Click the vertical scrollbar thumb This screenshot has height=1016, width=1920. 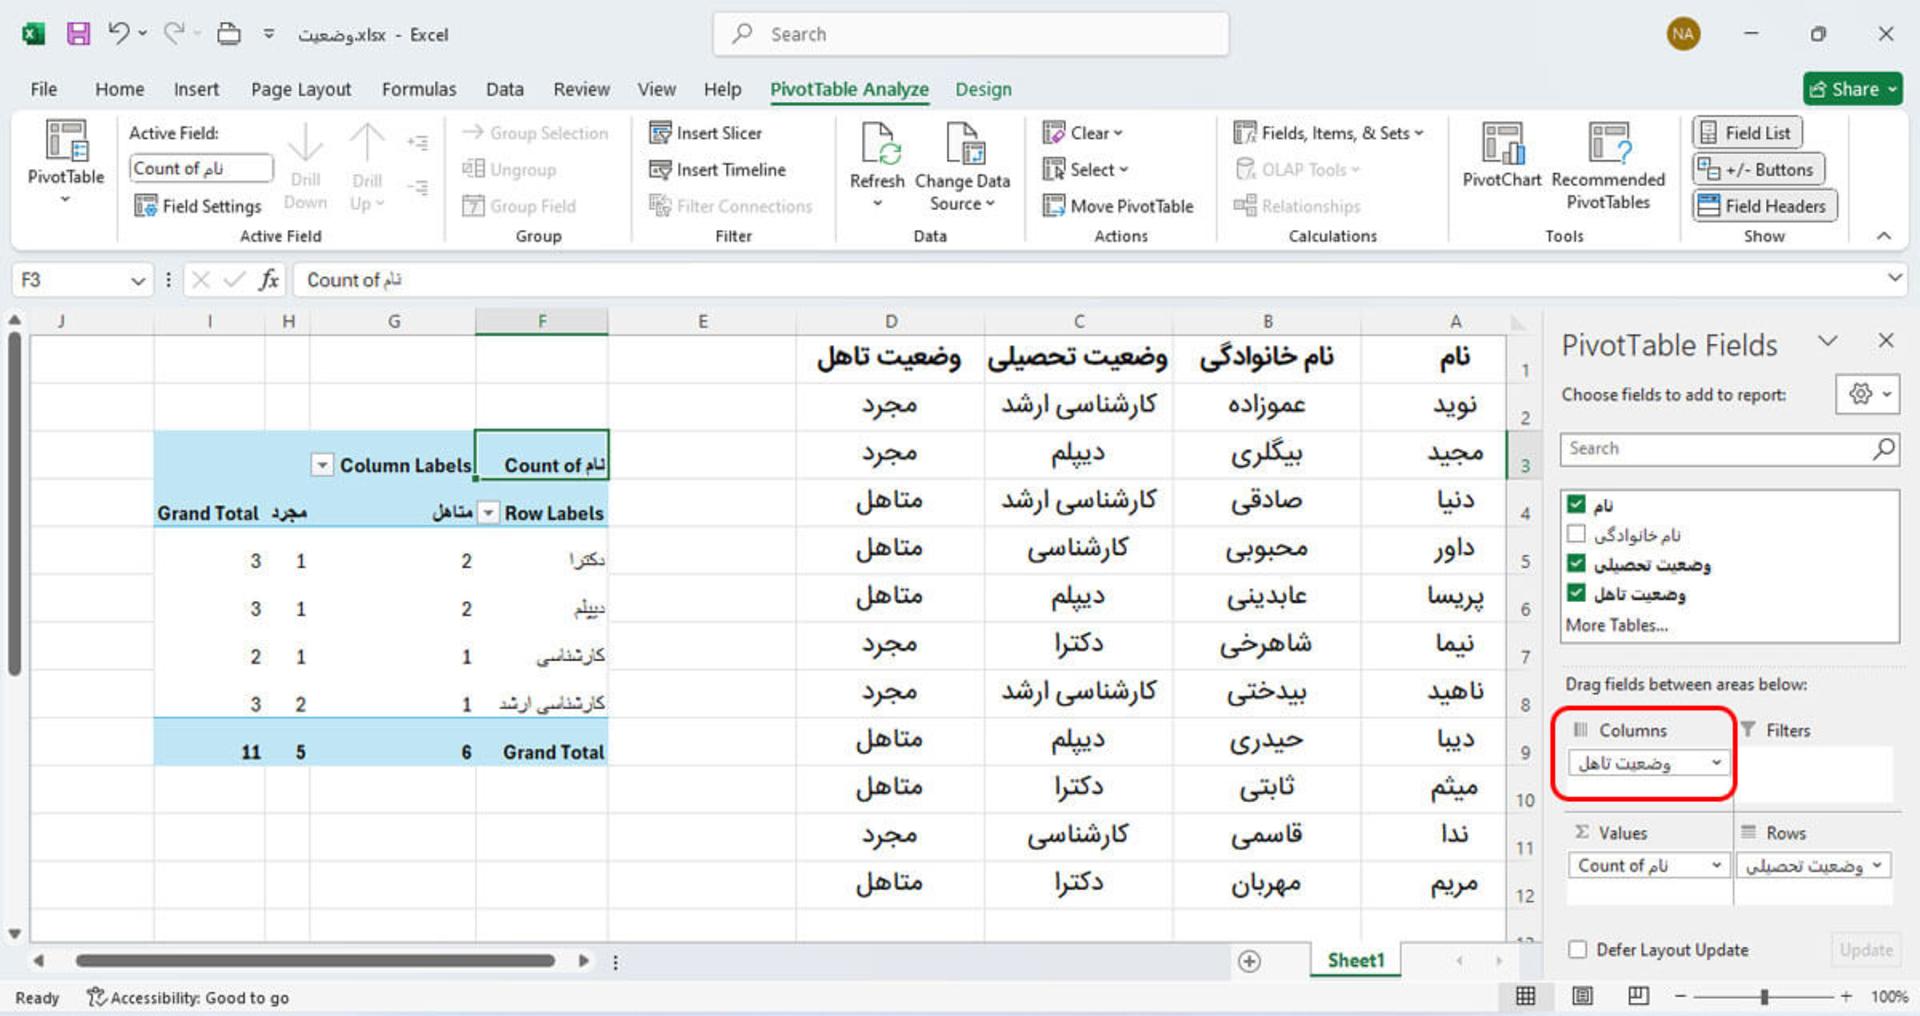tap(14, 505)
